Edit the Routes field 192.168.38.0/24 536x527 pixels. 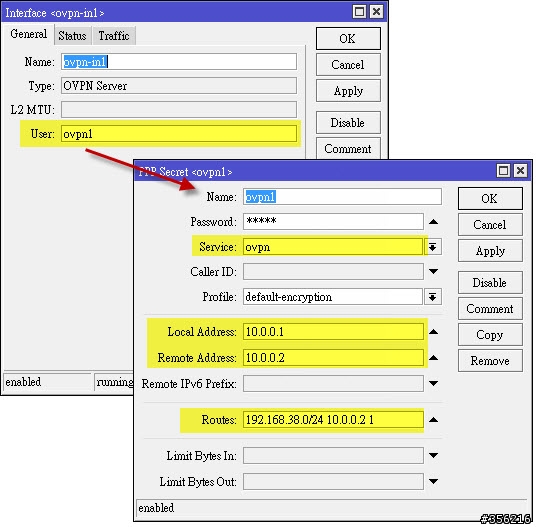point(333,419)
